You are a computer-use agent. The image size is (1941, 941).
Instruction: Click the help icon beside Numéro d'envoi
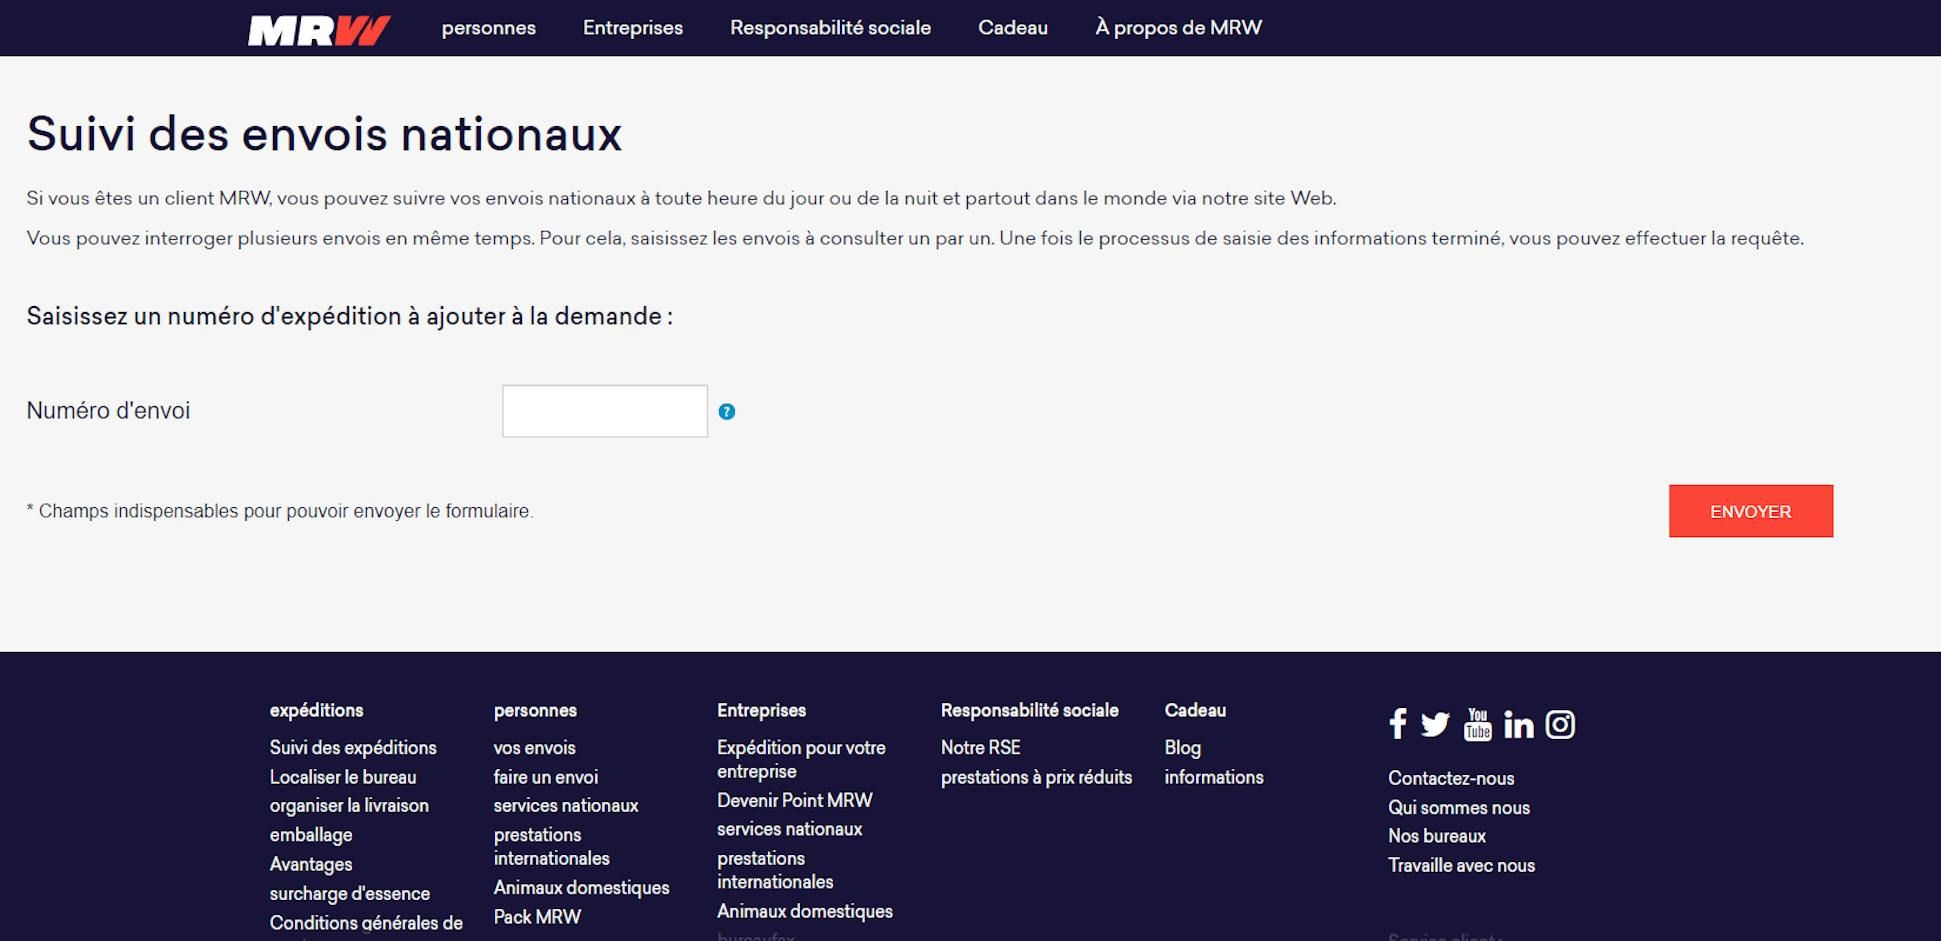(727, 411)
